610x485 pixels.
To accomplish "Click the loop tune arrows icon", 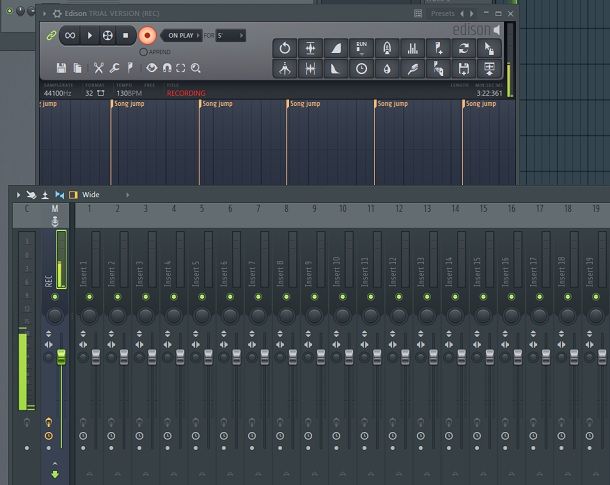I will pos(464,48).
